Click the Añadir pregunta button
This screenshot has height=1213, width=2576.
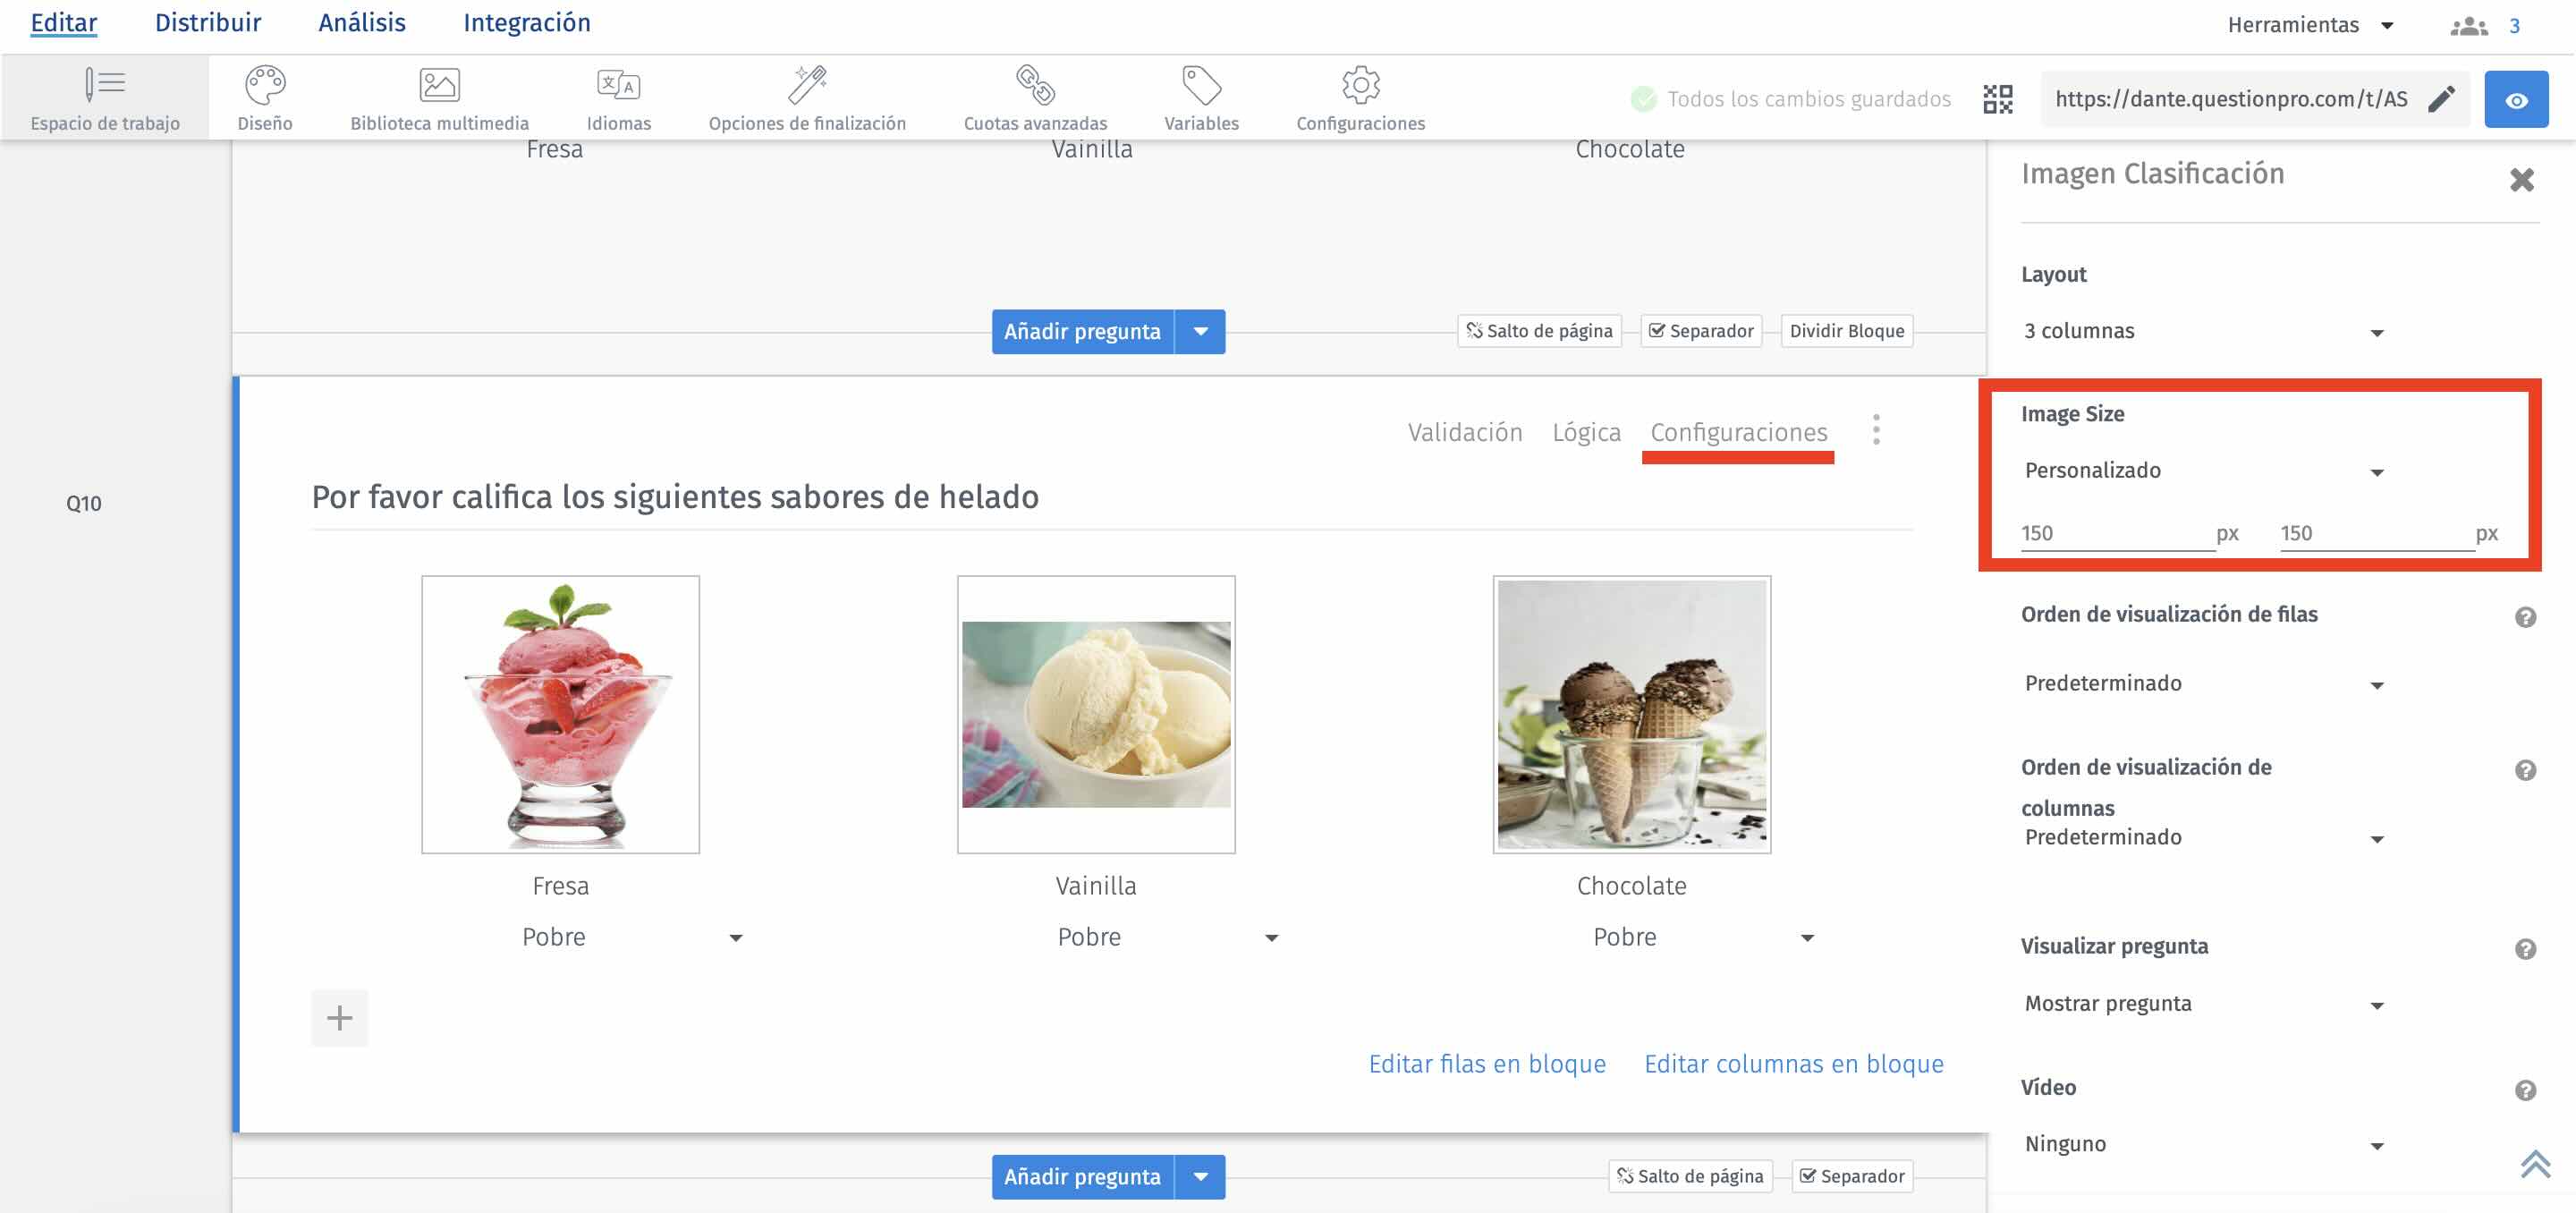pyautogui.click(x=1082, y=331)
